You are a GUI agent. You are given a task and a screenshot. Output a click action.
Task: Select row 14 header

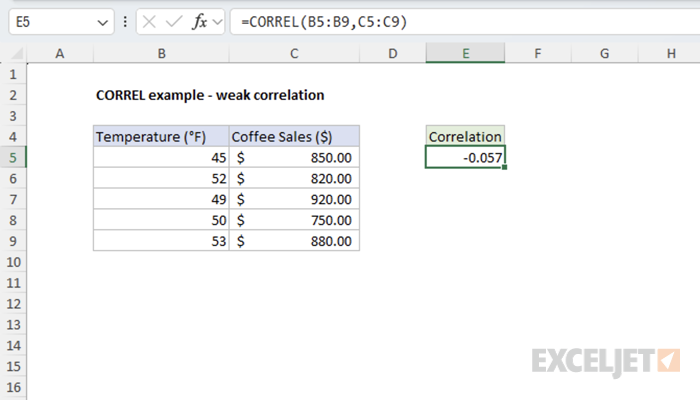coord(13,346)
